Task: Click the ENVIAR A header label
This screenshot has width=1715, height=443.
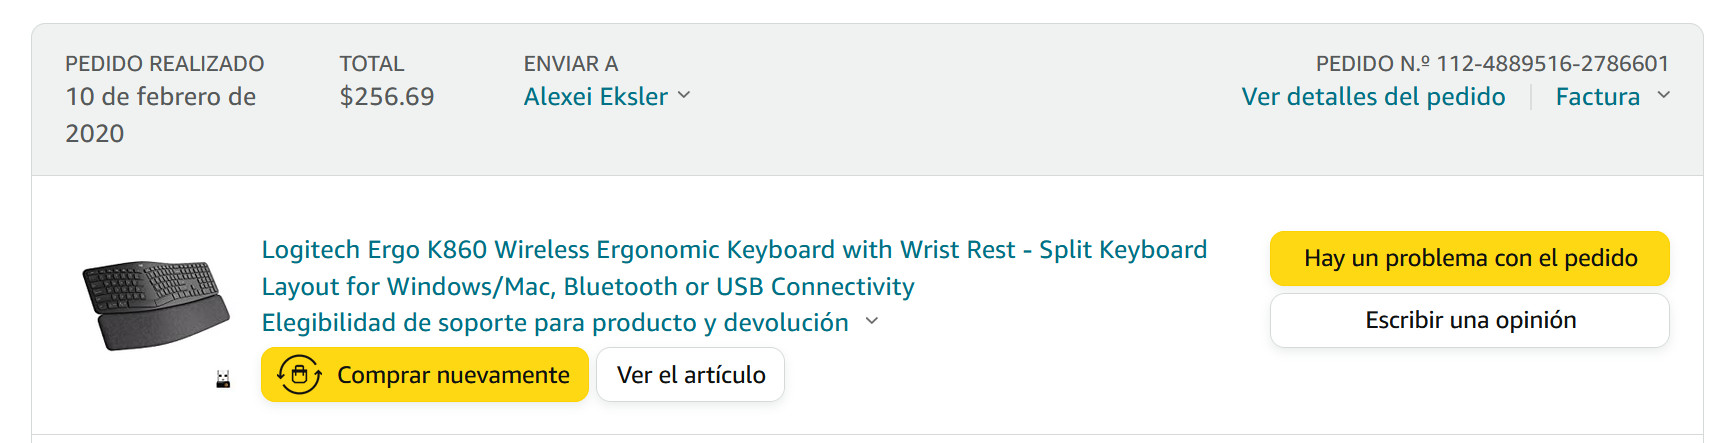Action: tap(571, 64)
